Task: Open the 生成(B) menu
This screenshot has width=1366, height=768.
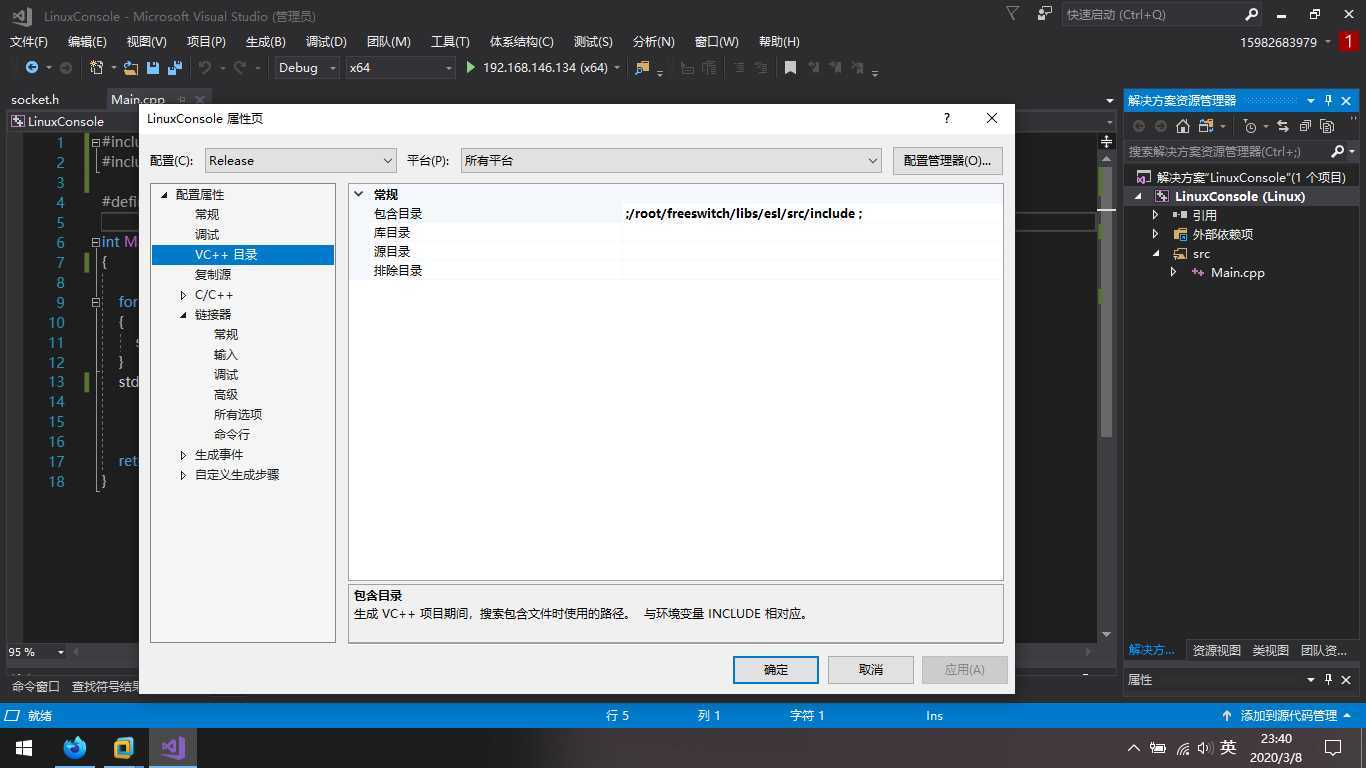Action: tap(265, 41)
